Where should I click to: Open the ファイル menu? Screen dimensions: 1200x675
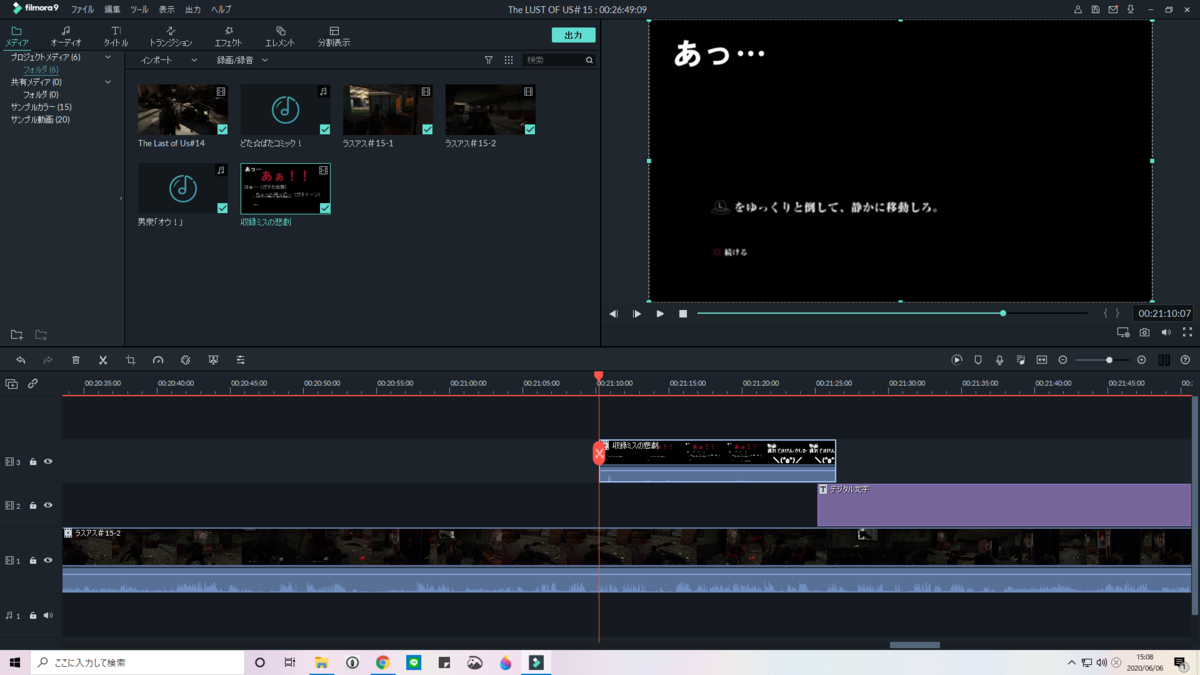[83, 9]
